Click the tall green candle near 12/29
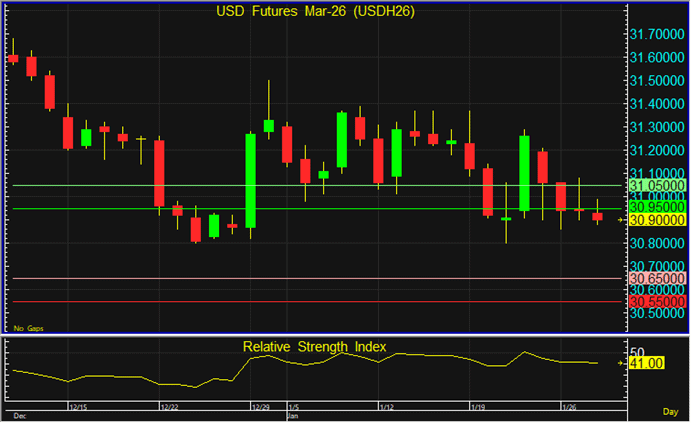The height and width of the screenshot is (423, 691). coord(250,181)
